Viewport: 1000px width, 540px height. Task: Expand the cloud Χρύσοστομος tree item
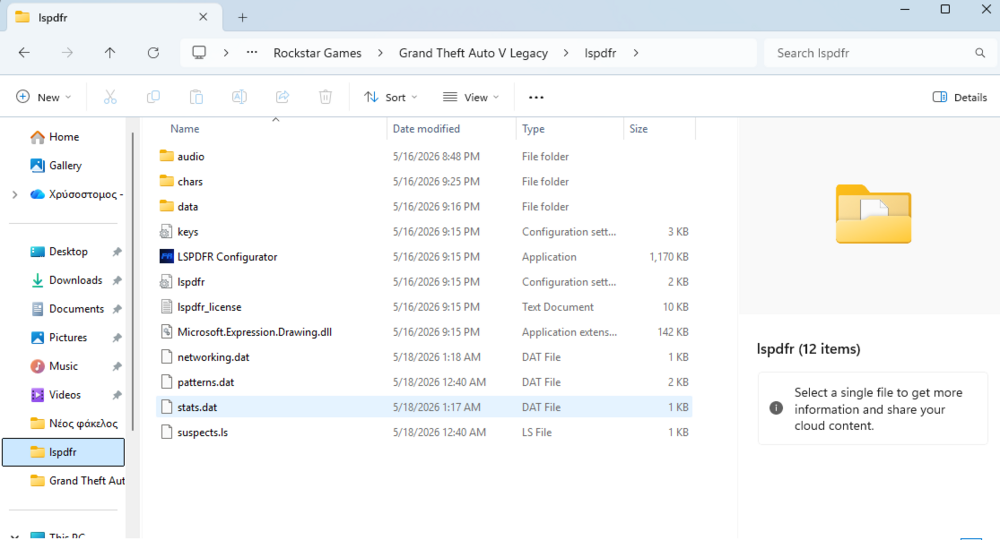(15, 194)
